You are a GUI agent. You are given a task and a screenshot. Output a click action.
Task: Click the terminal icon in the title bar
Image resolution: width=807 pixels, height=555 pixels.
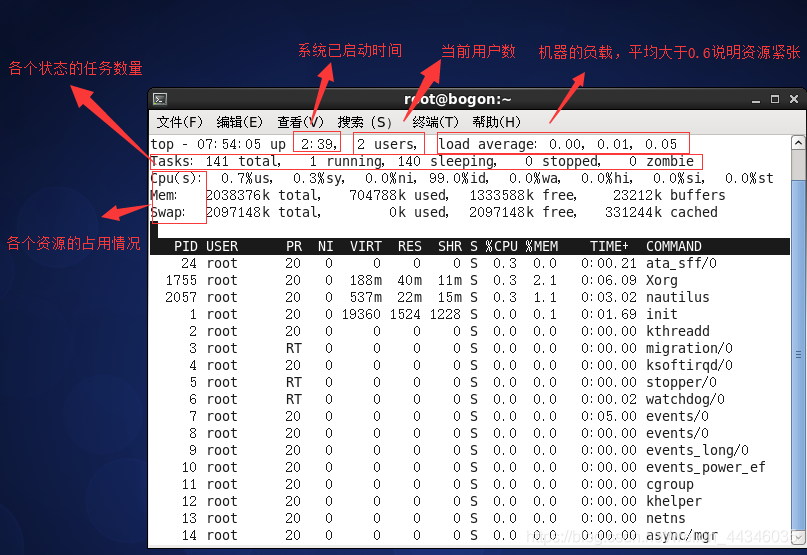point(160,99)
